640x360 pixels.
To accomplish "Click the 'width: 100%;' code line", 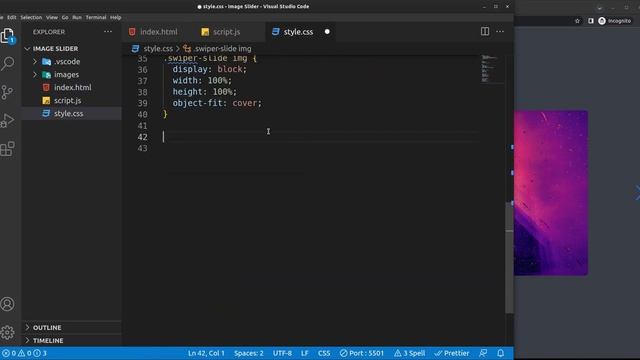I will point(202,80).
